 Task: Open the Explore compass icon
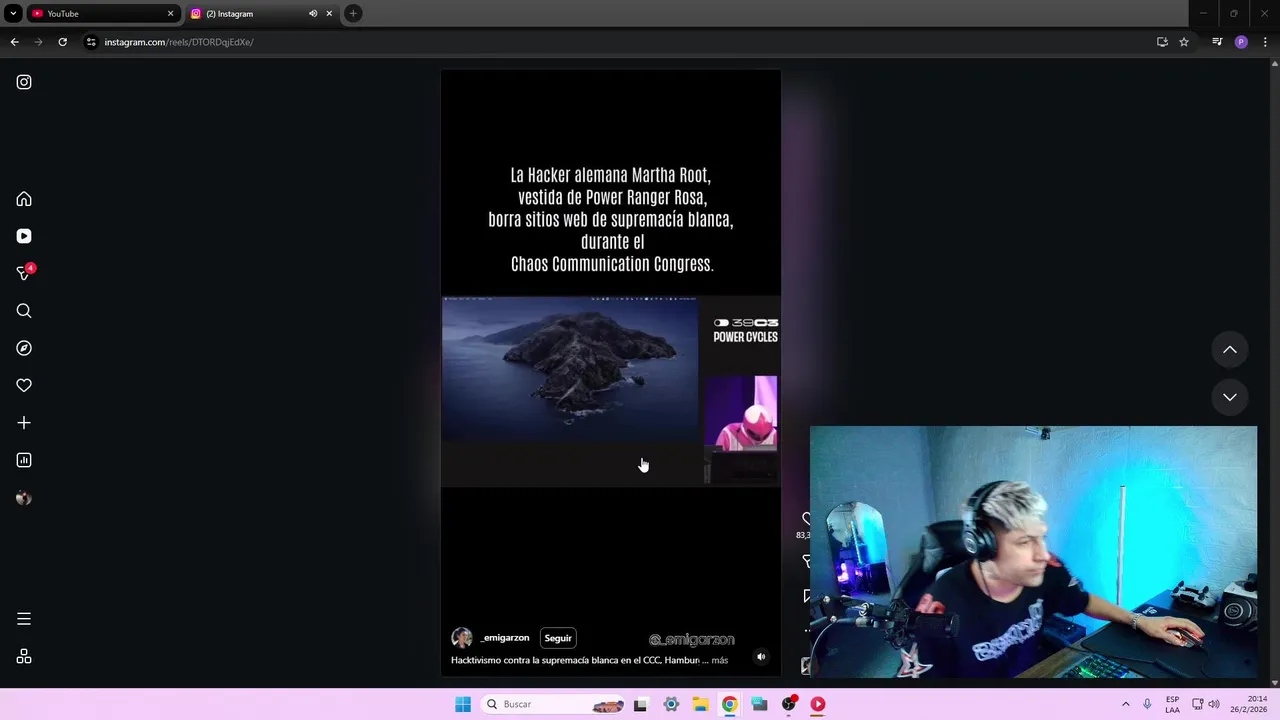click(x=24, y=348)
